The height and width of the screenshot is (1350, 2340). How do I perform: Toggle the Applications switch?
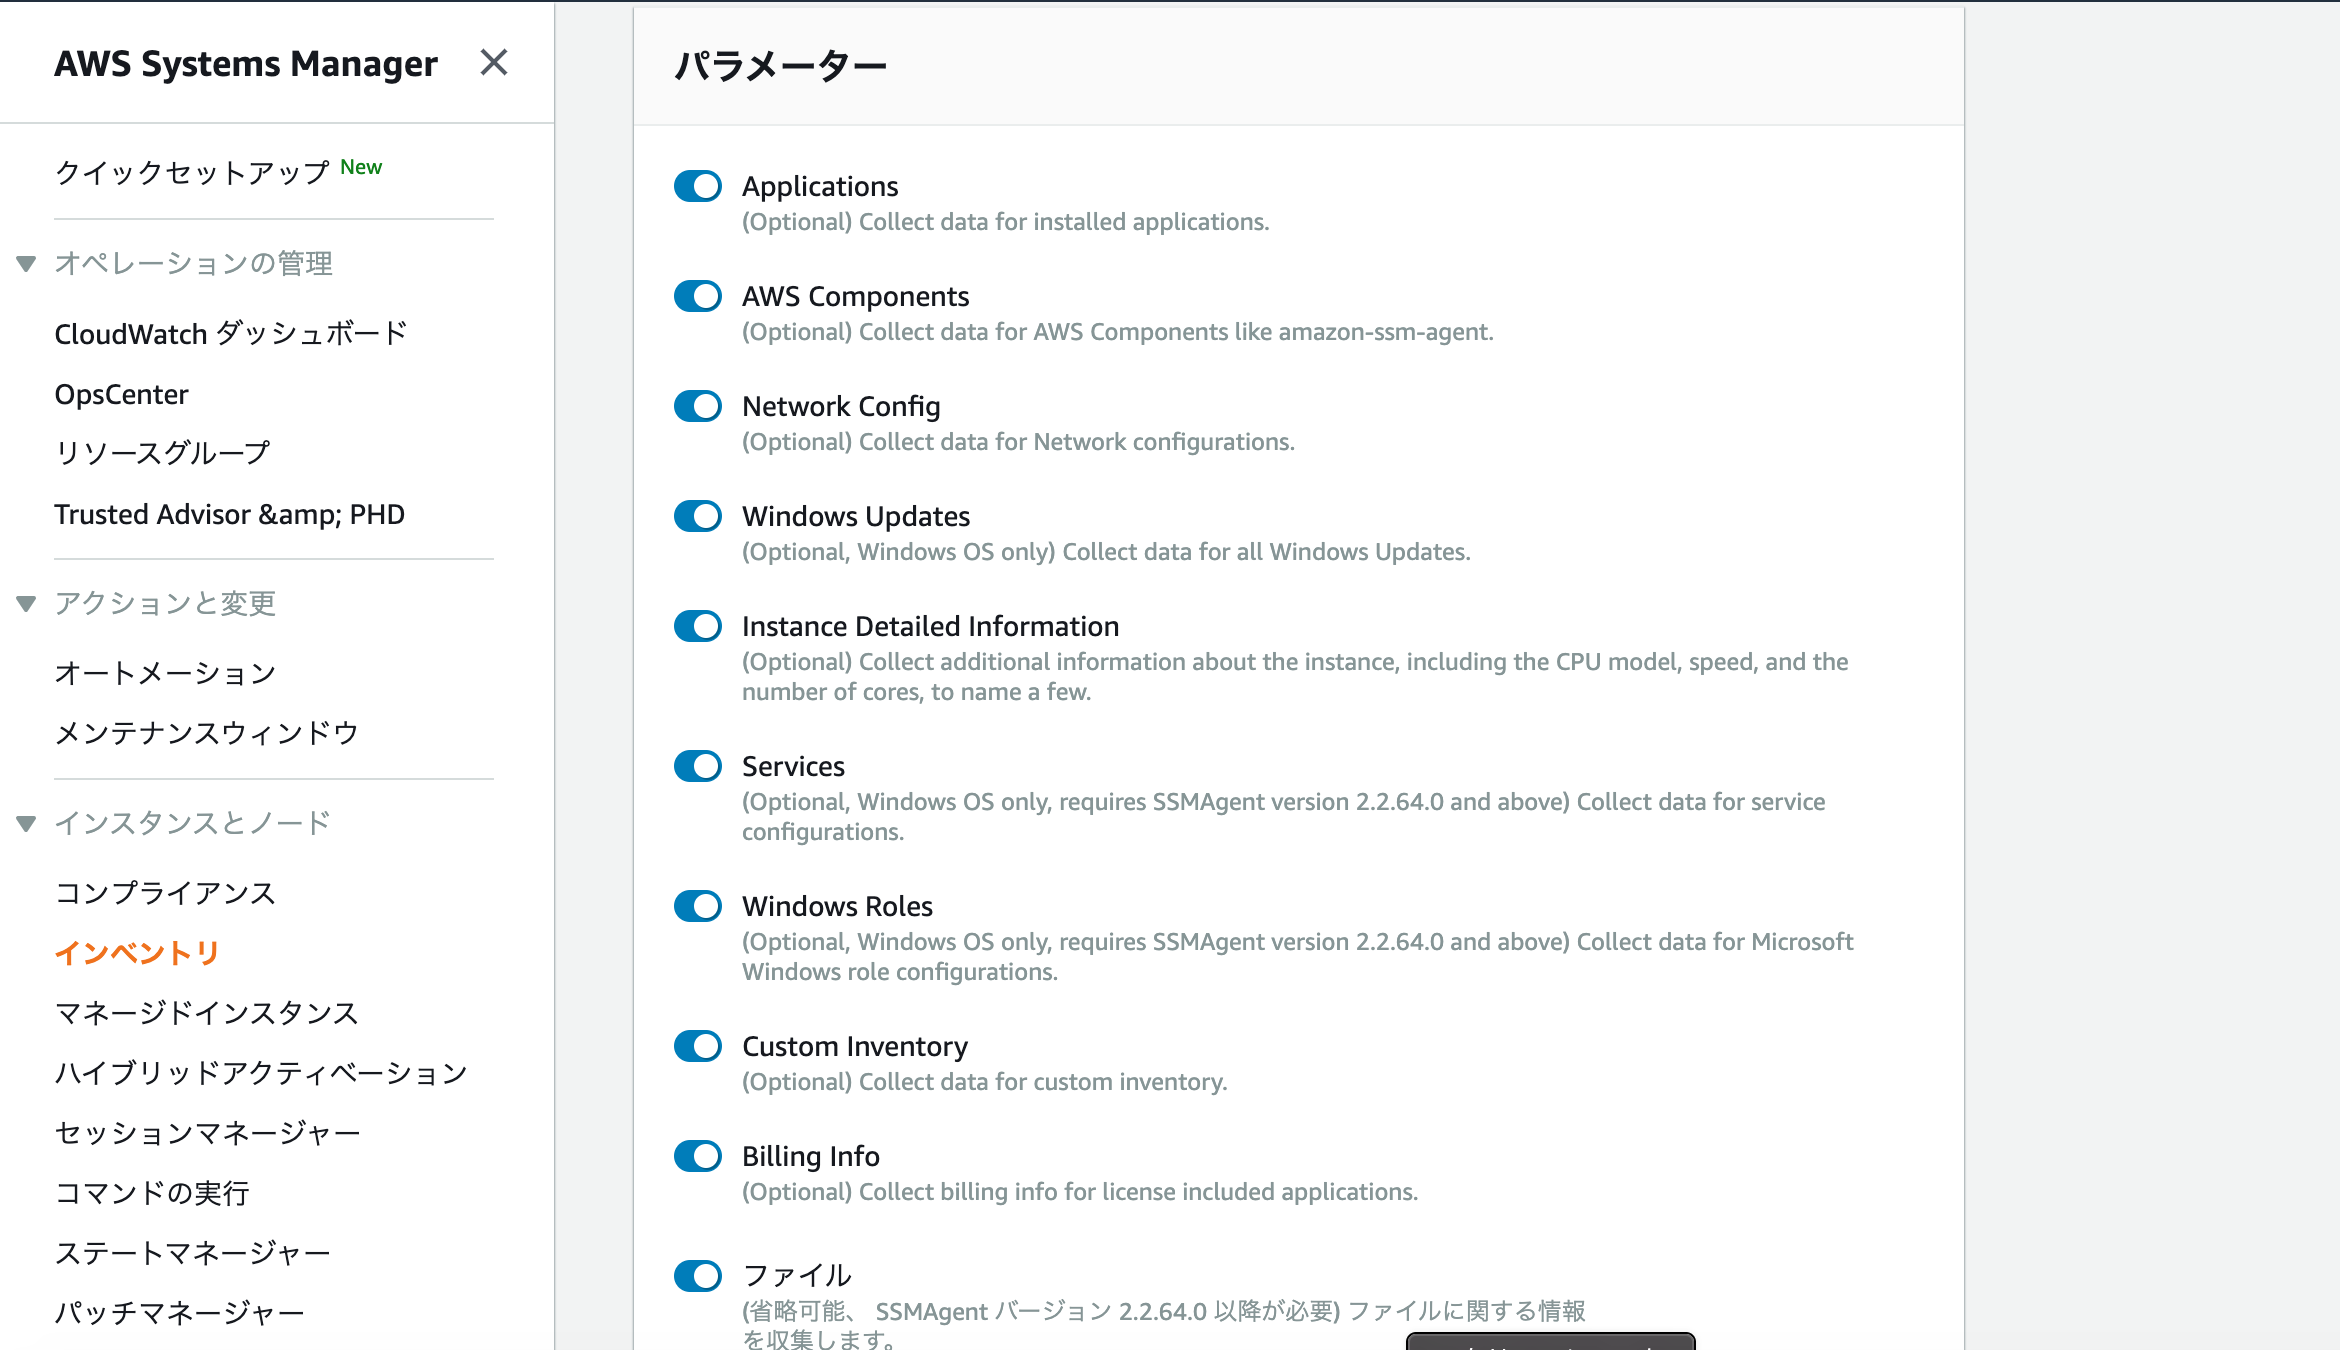698,186
